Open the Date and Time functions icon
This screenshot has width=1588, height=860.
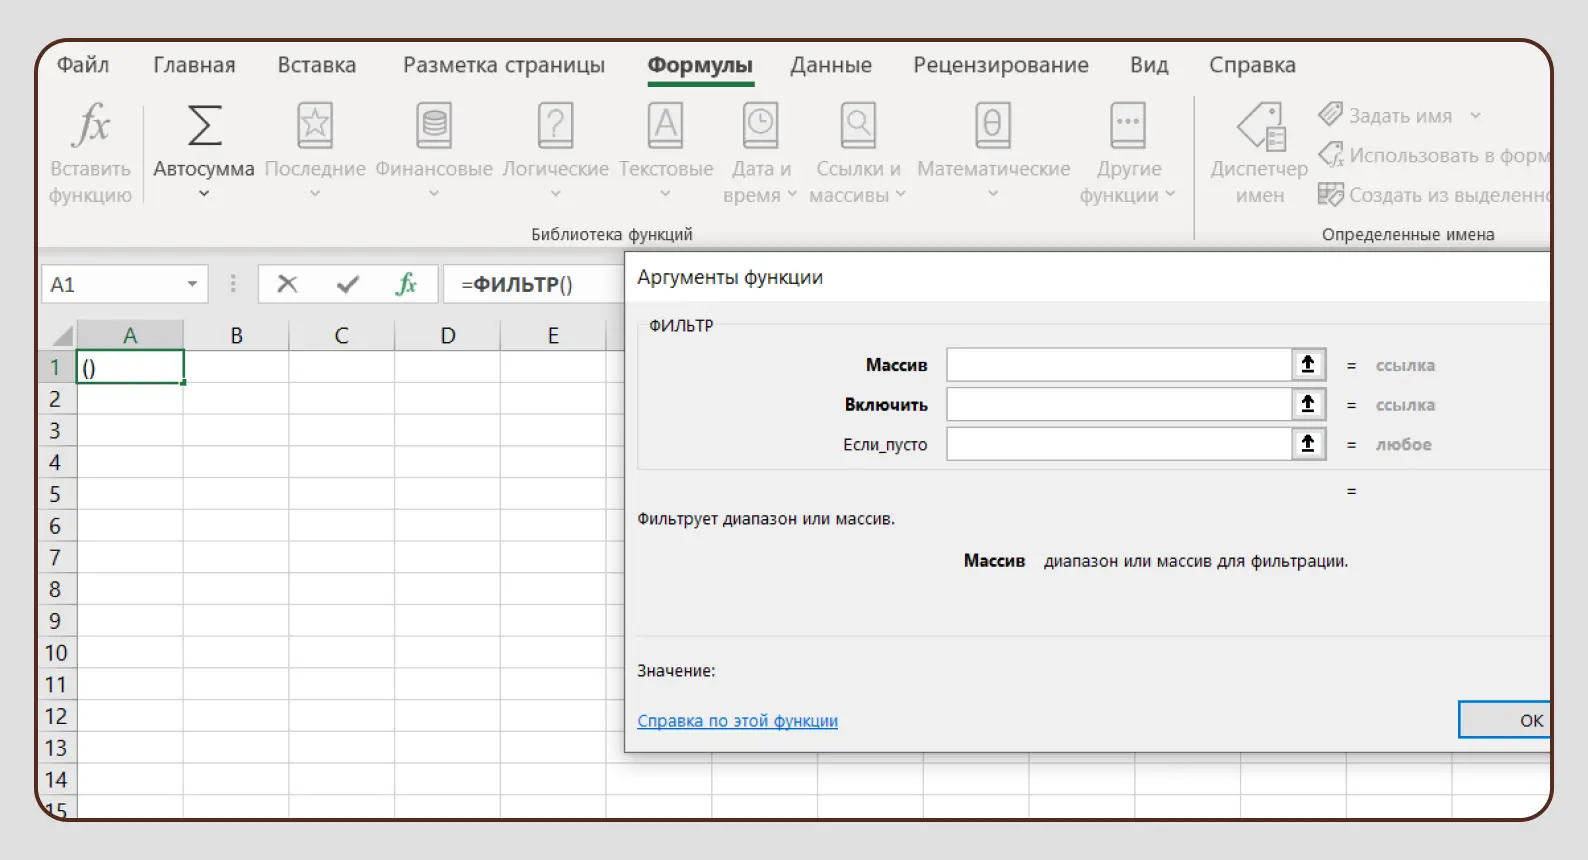[x=761, y=126]
